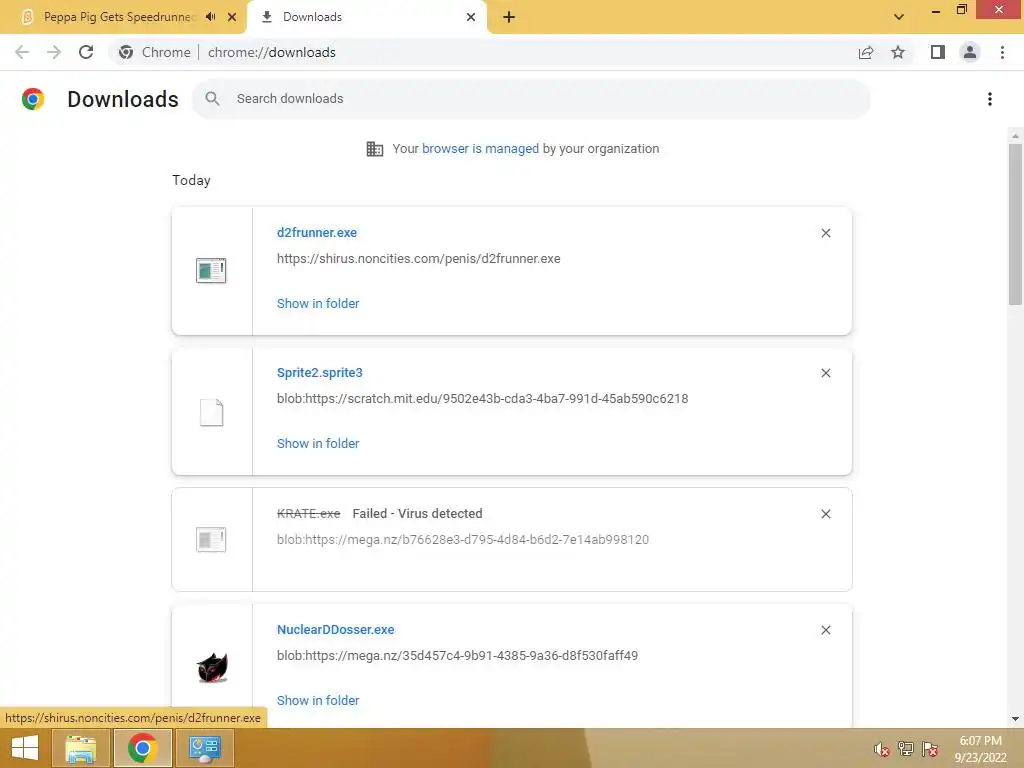
Task: Open the Control Panel taskbar icon
Action: coord(204,748)
